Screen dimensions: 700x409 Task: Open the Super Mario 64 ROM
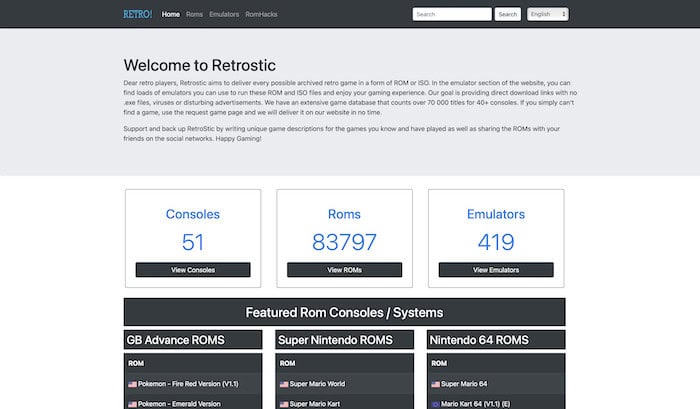pos(464,384)
